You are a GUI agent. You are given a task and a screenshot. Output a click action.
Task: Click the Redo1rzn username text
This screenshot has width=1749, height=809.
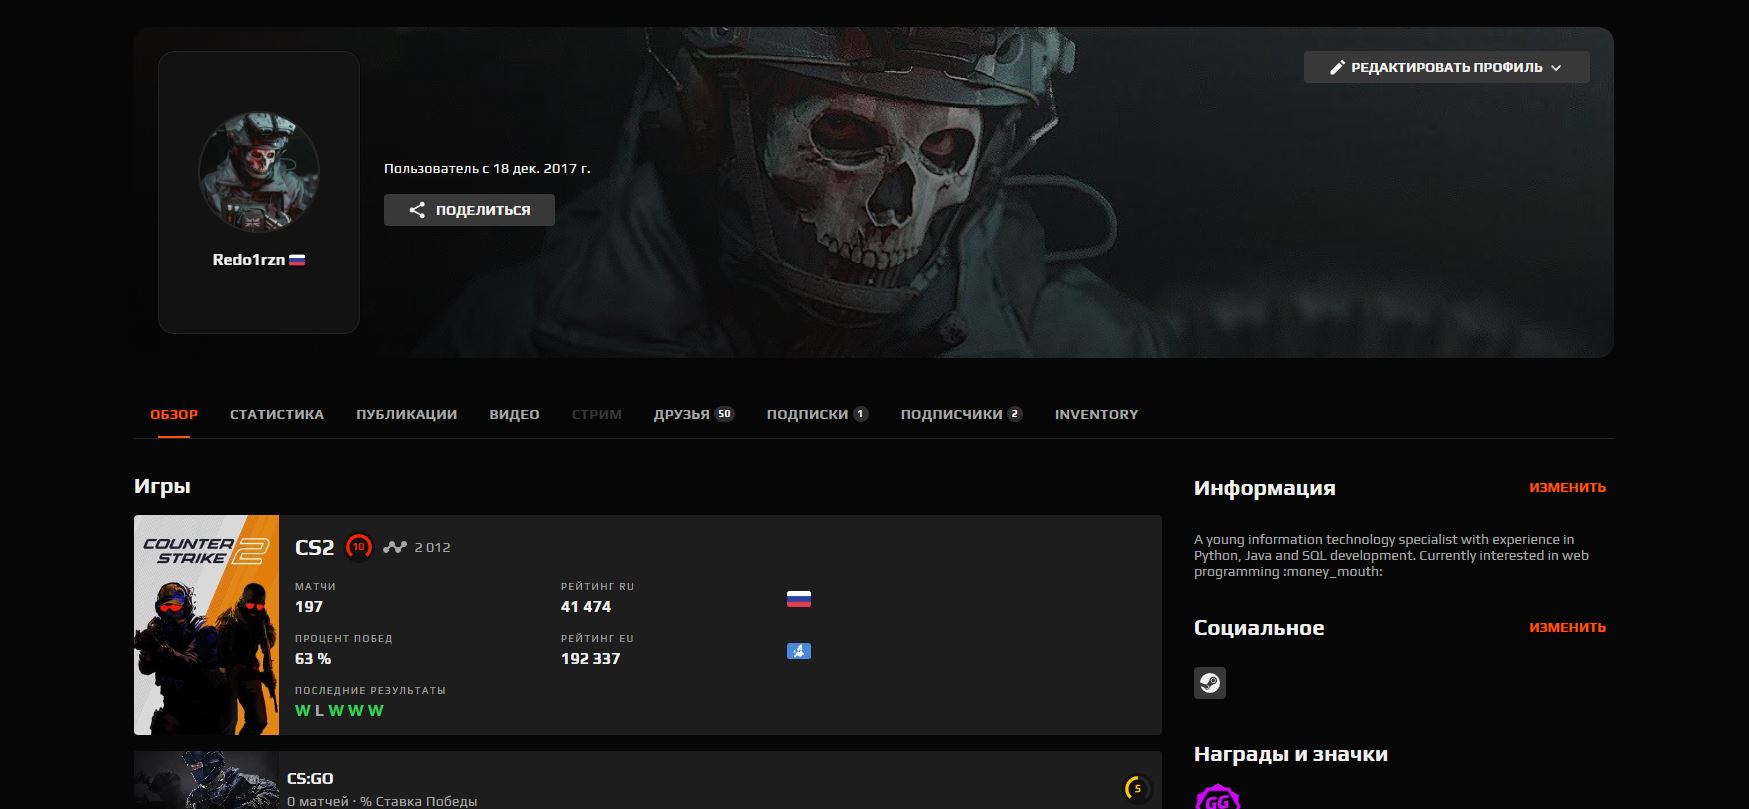pos(249,260)
